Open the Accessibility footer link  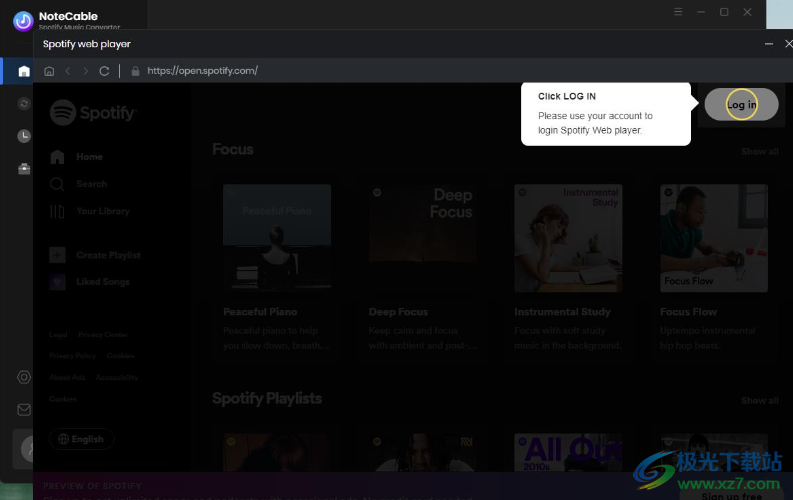coord(117,378)
